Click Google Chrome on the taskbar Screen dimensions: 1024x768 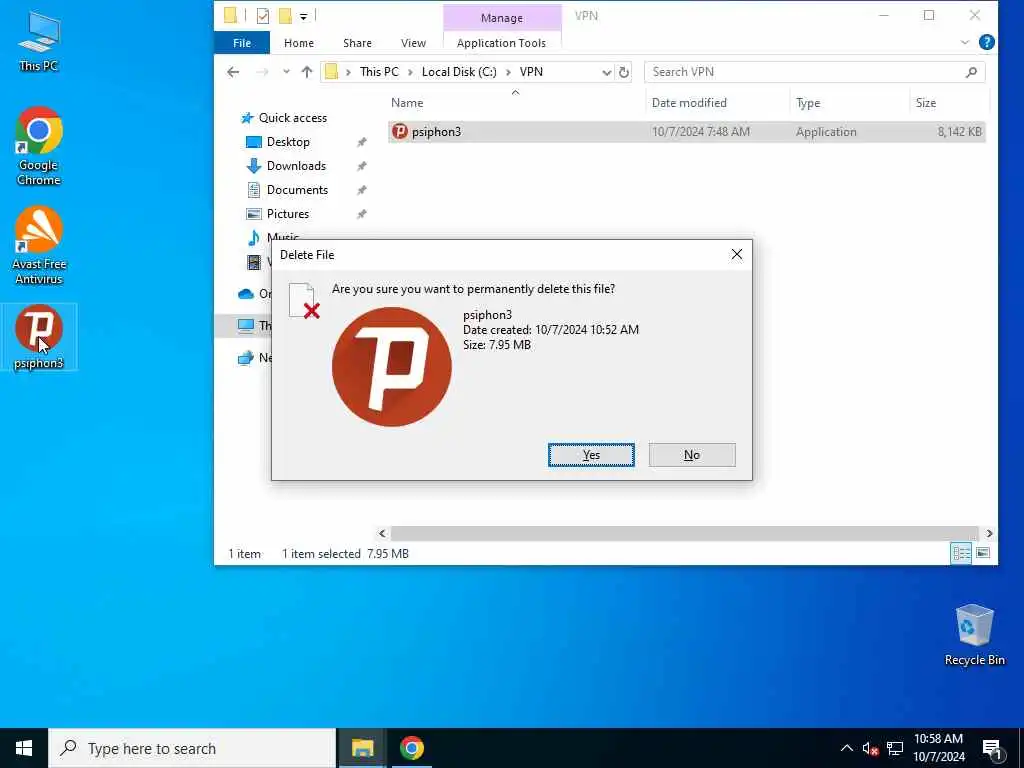tap(411, 748)
